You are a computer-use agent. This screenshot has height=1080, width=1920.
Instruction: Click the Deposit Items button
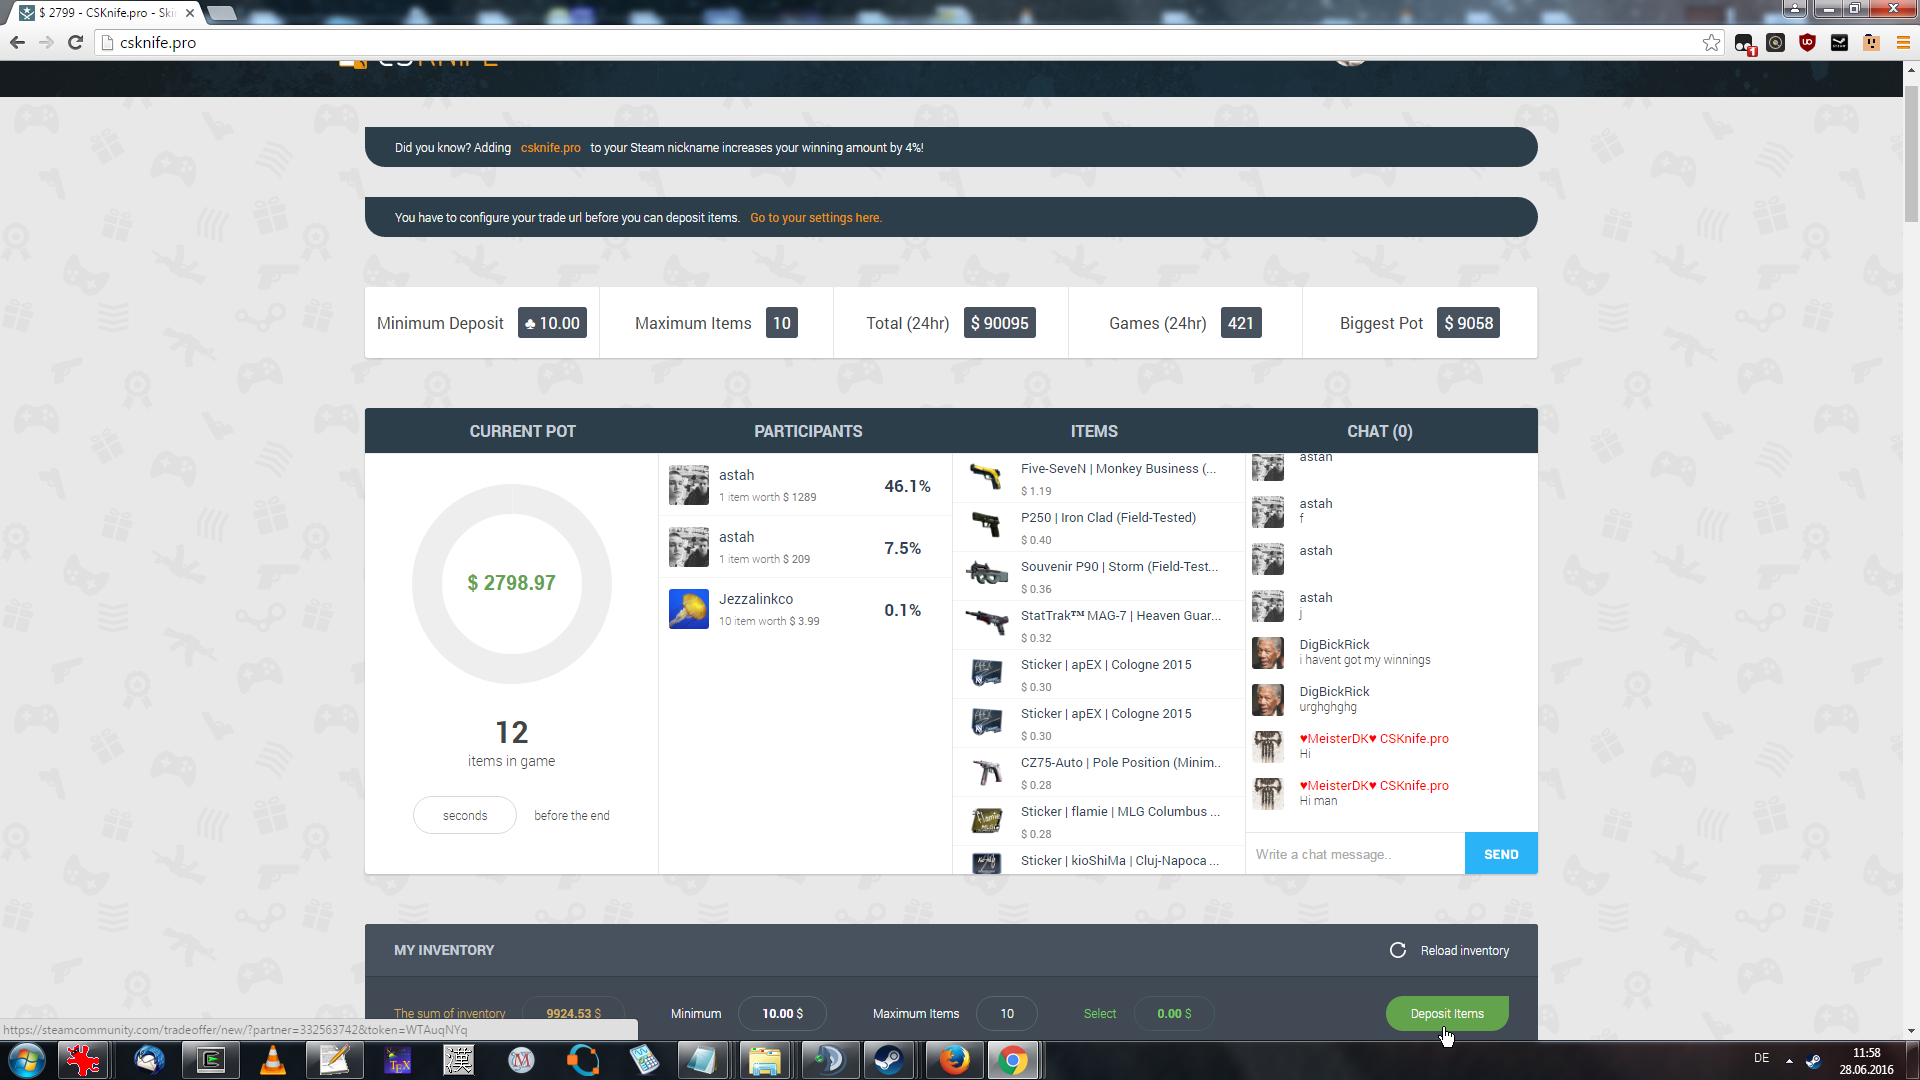[1446, 1013]
